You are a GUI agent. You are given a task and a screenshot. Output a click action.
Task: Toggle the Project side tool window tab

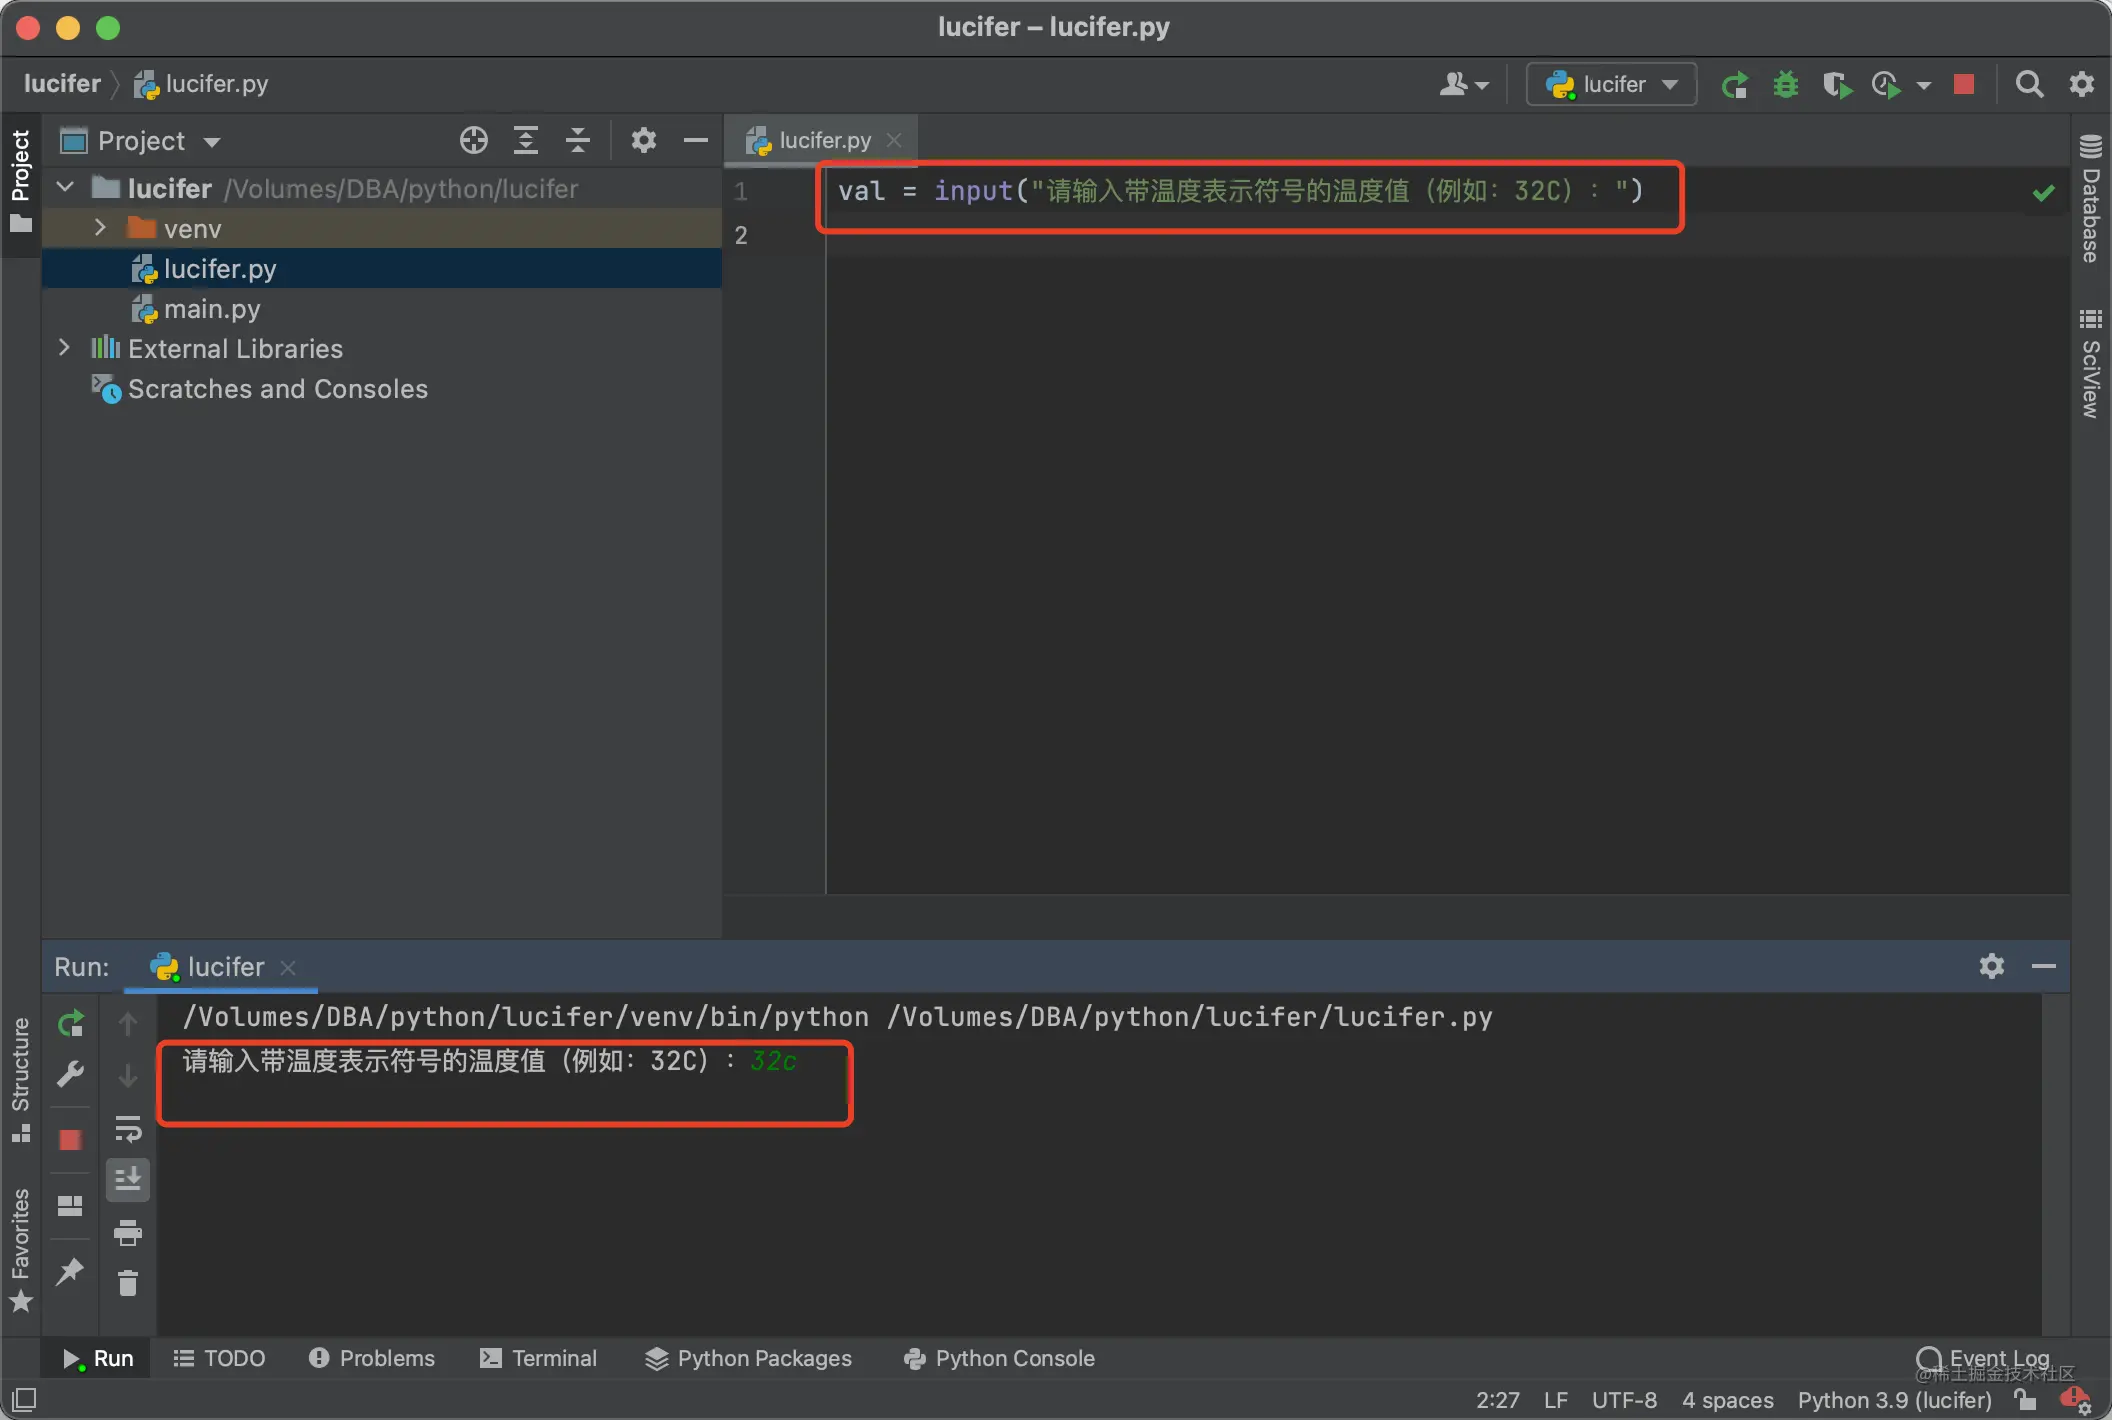coord(21,182)
